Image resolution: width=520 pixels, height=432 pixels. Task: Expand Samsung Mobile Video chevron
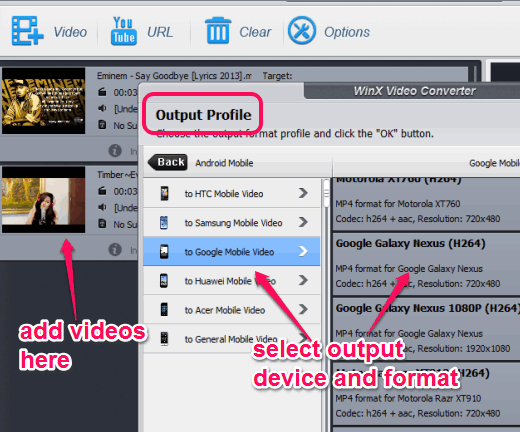tap(303, 222)
